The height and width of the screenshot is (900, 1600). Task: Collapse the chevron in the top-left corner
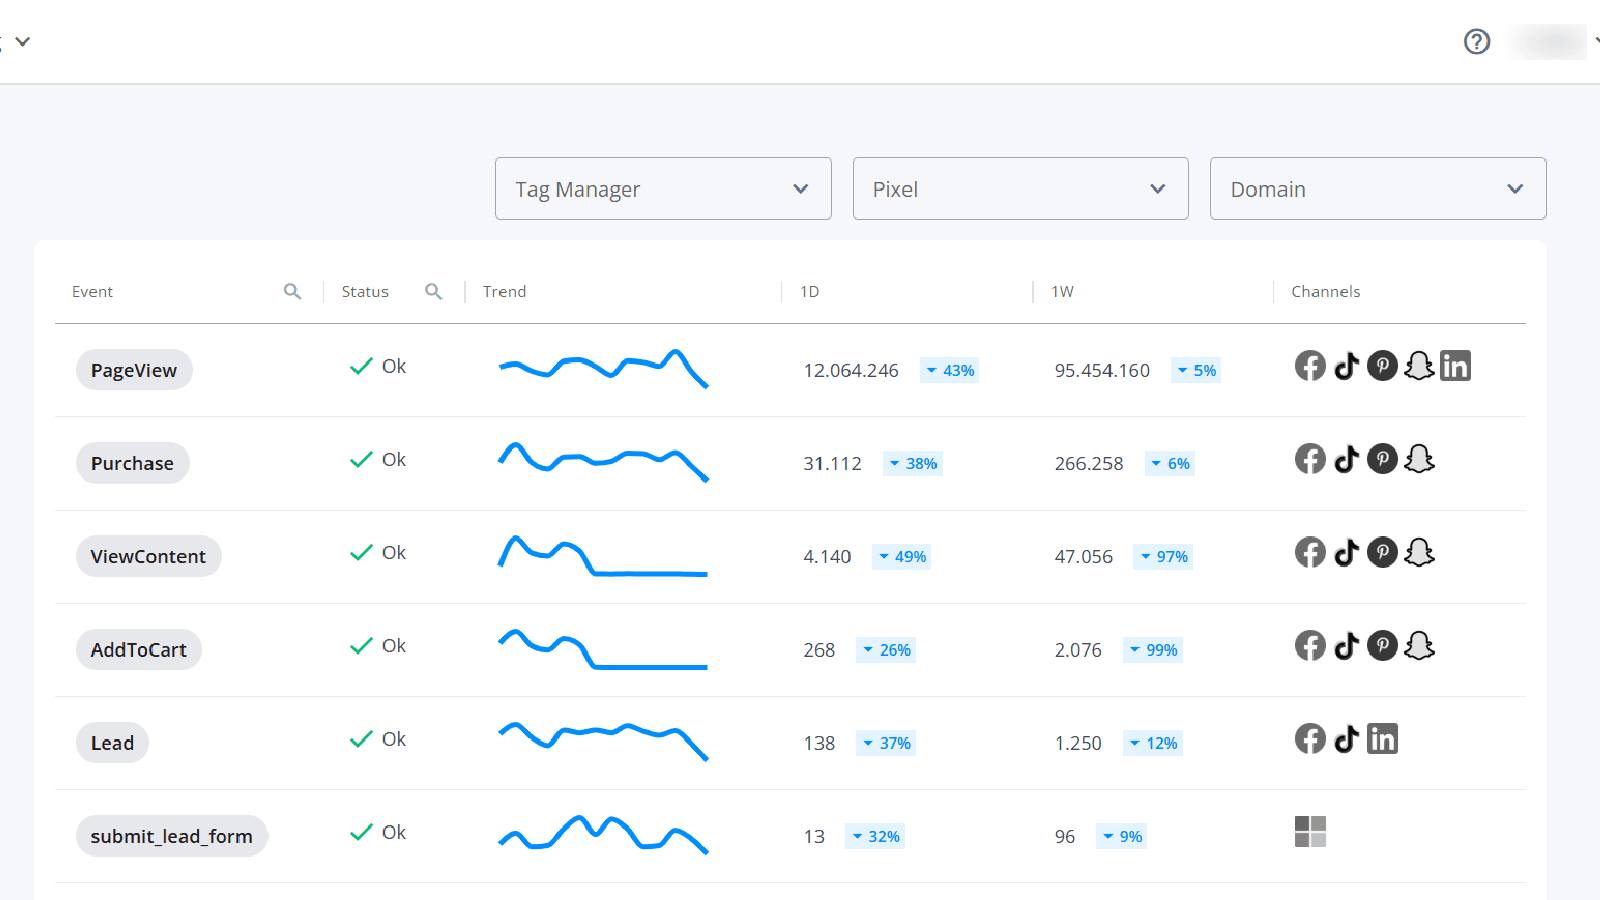[22, 42]
